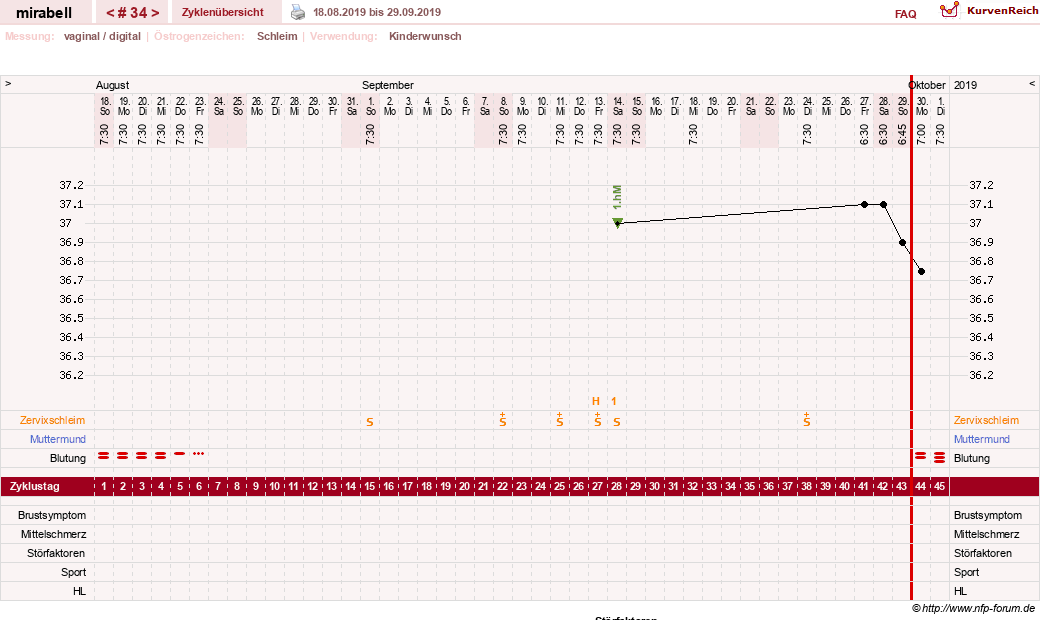Click the heavy bleeding mark on cycle day 45
Image resolution: width=1040 pixels, height=620 pixels.
pos(939,458)
